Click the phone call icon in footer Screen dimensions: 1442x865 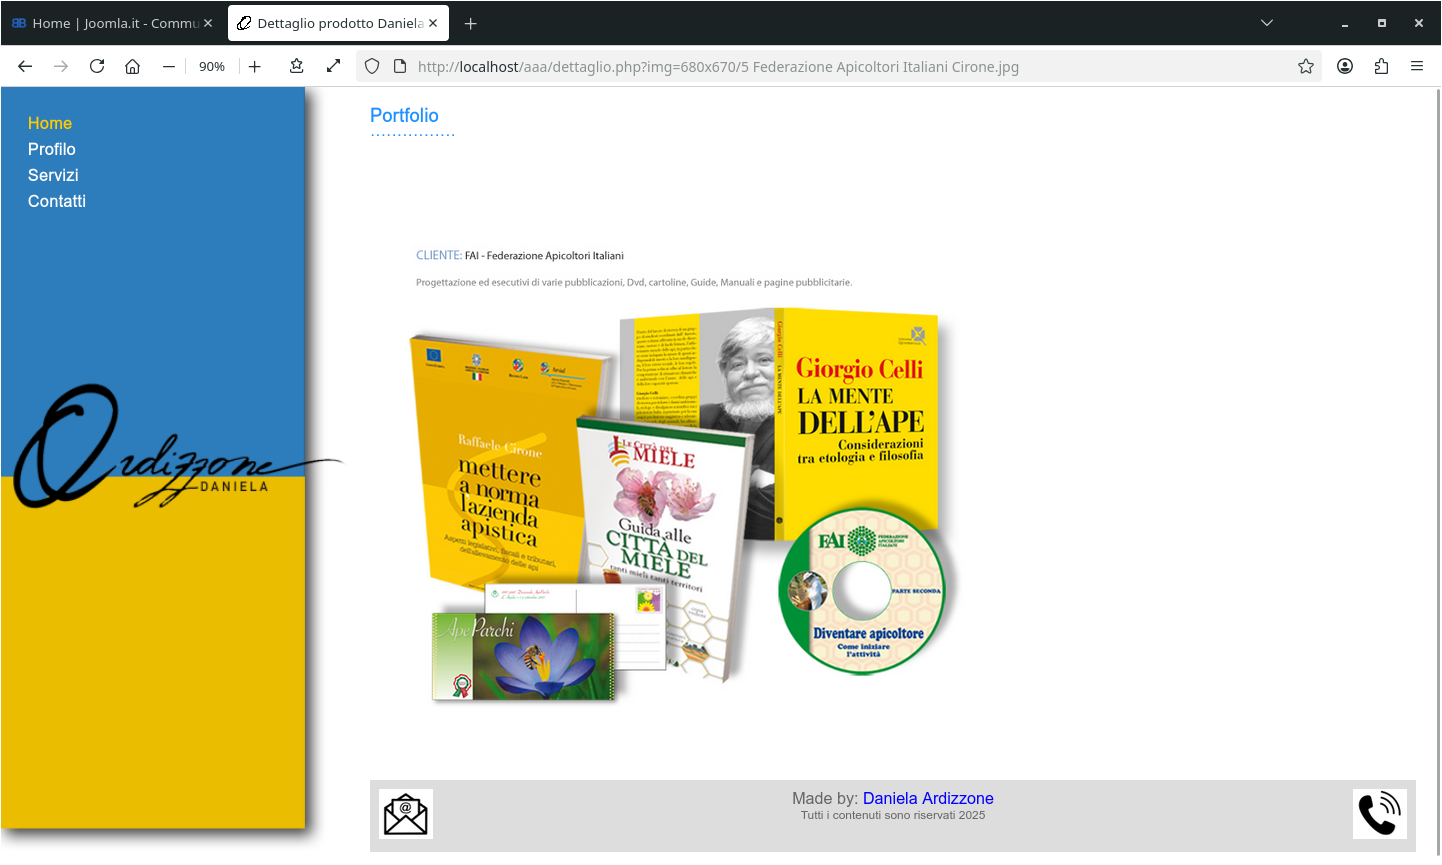tap(1379, 814)
